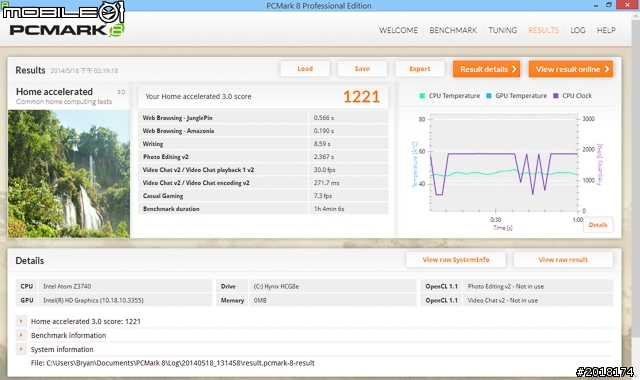
Task: Click the 1221 score value
Action: 361,97
